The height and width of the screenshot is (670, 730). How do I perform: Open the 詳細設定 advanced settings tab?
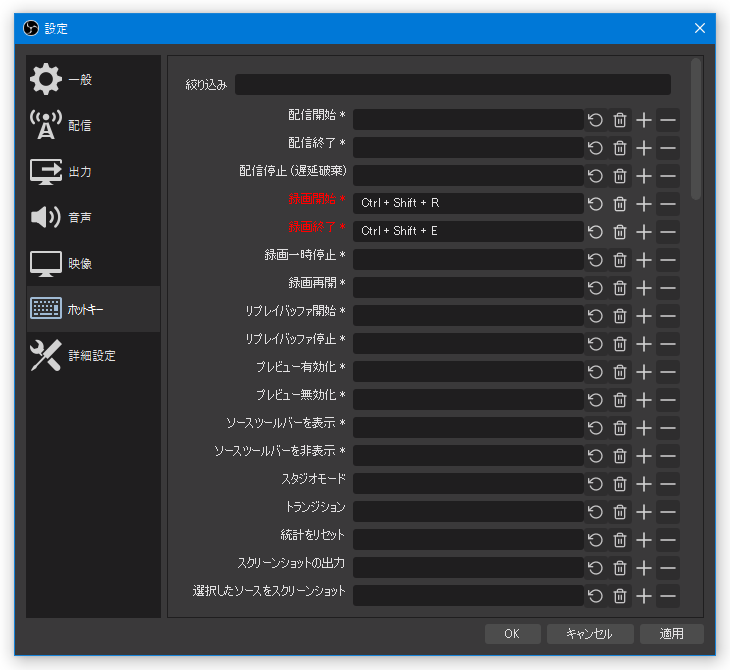pos(93,355)
